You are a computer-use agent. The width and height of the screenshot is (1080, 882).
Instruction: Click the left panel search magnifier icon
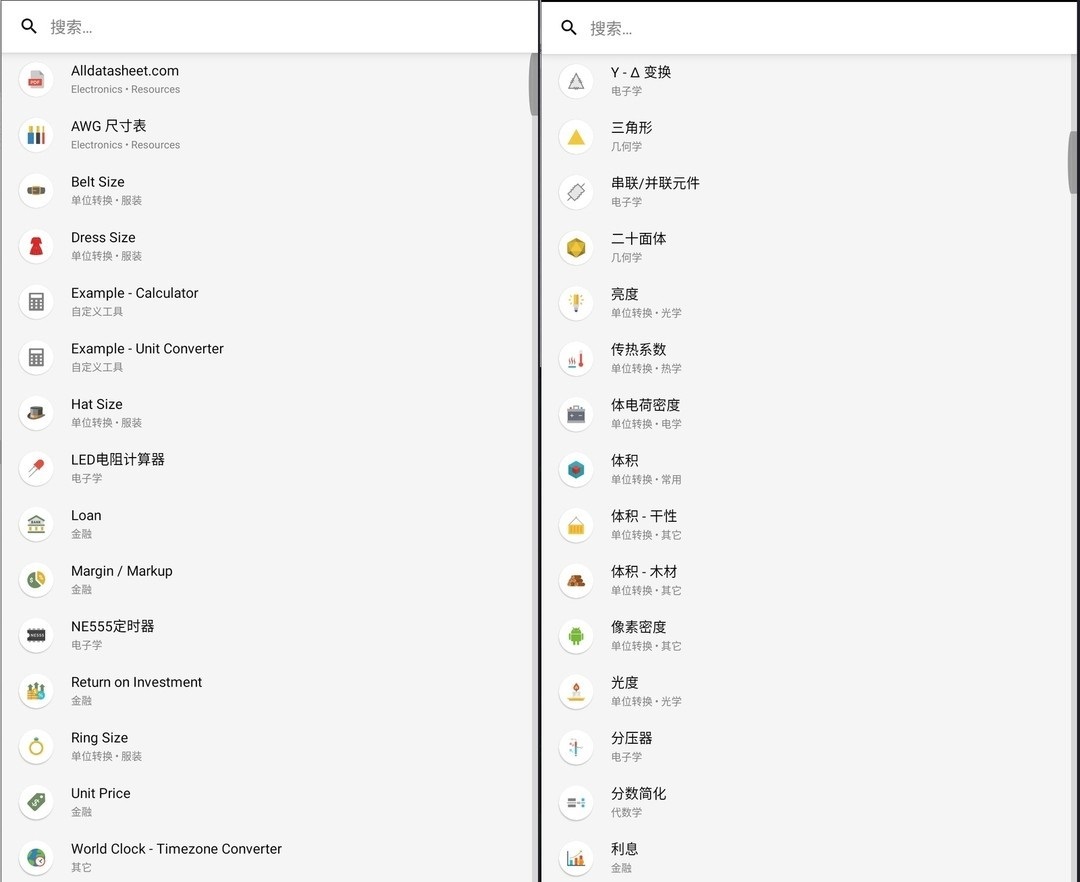click(x=29, y=26)
